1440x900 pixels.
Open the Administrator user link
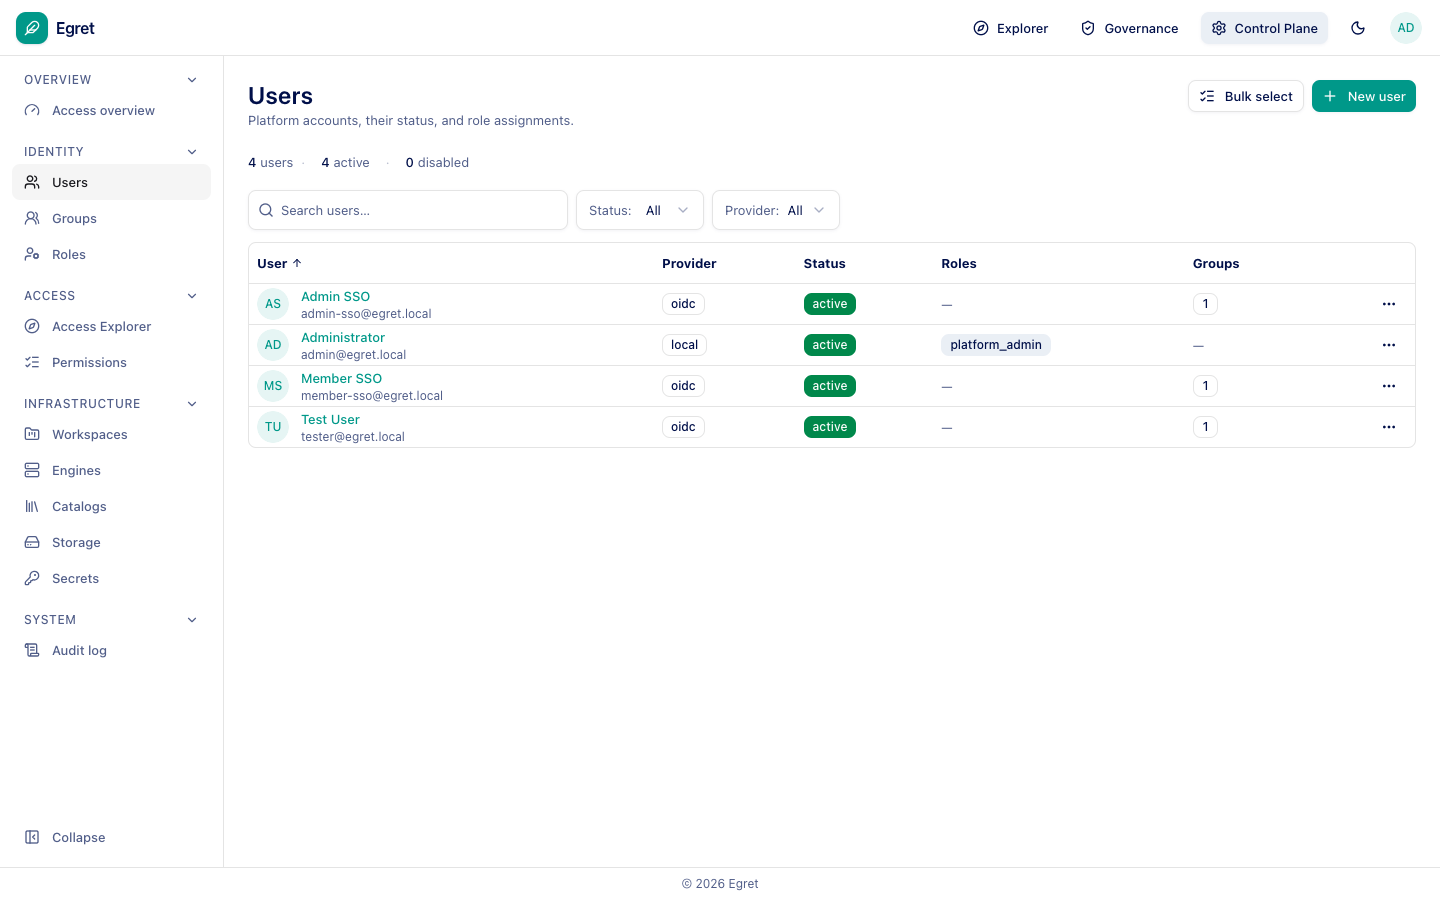point(343,337)
